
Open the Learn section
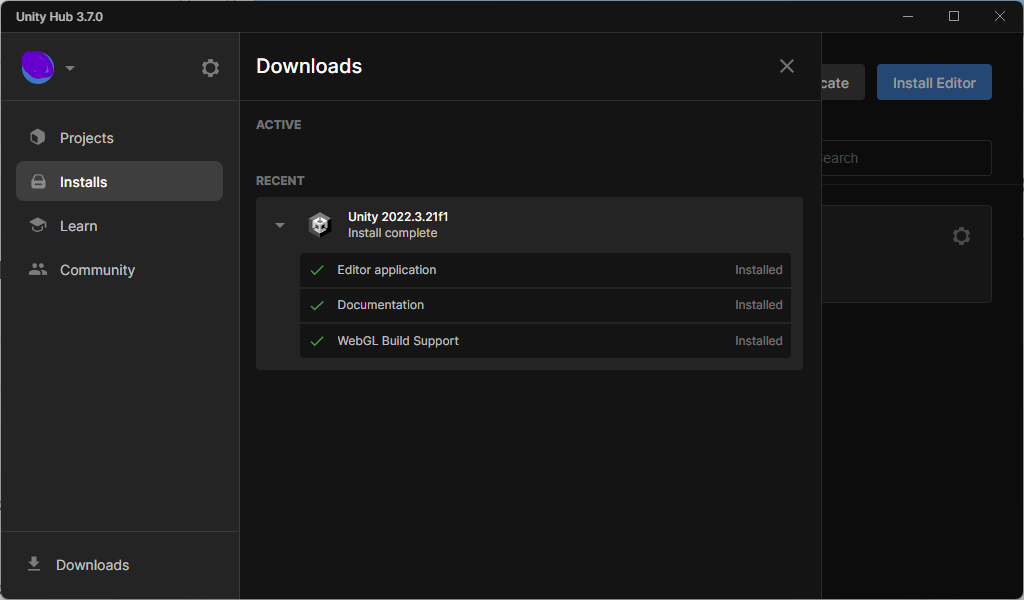120,226
